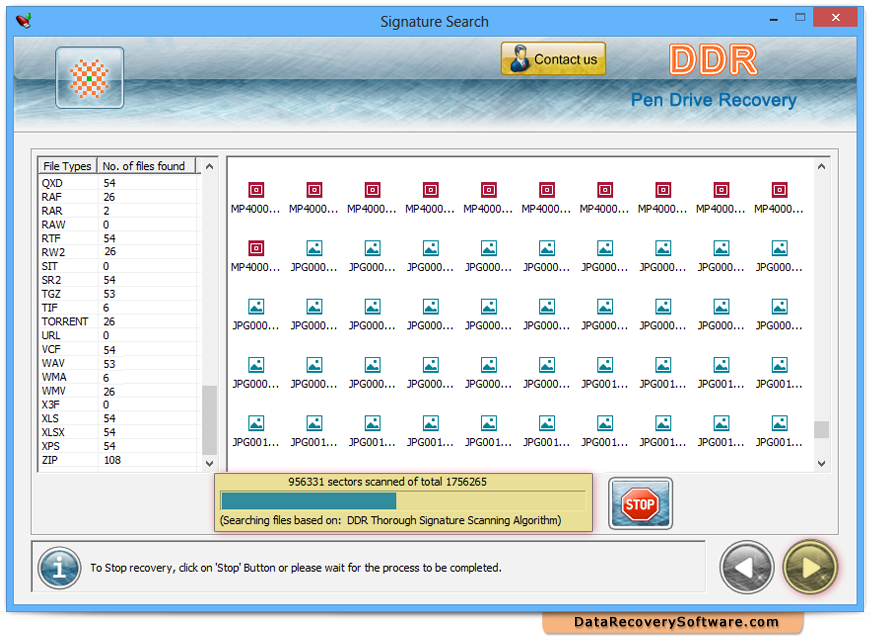
Task: Click the count 108 in ZIP row
Action: click(112, 460)
